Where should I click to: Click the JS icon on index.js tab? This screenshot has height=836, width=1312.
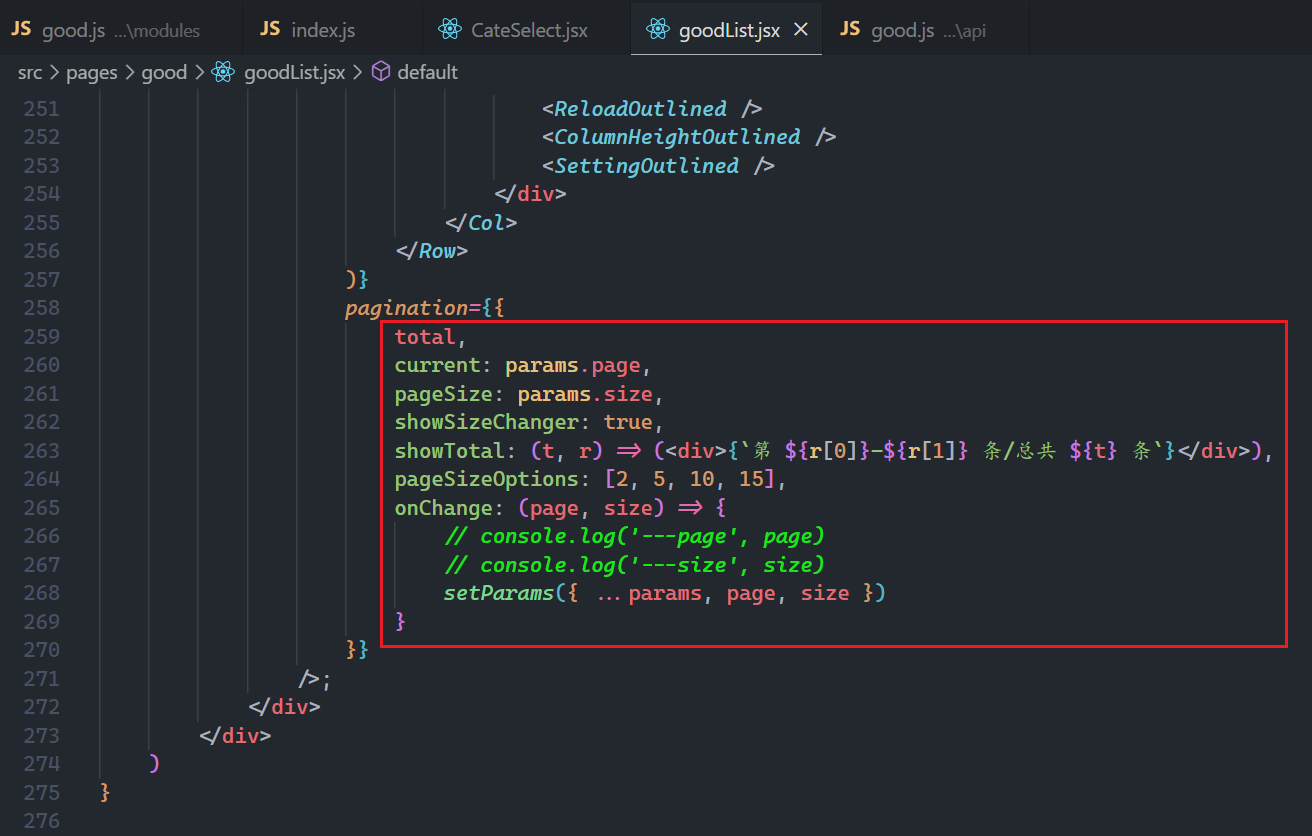tap(270, 30)
